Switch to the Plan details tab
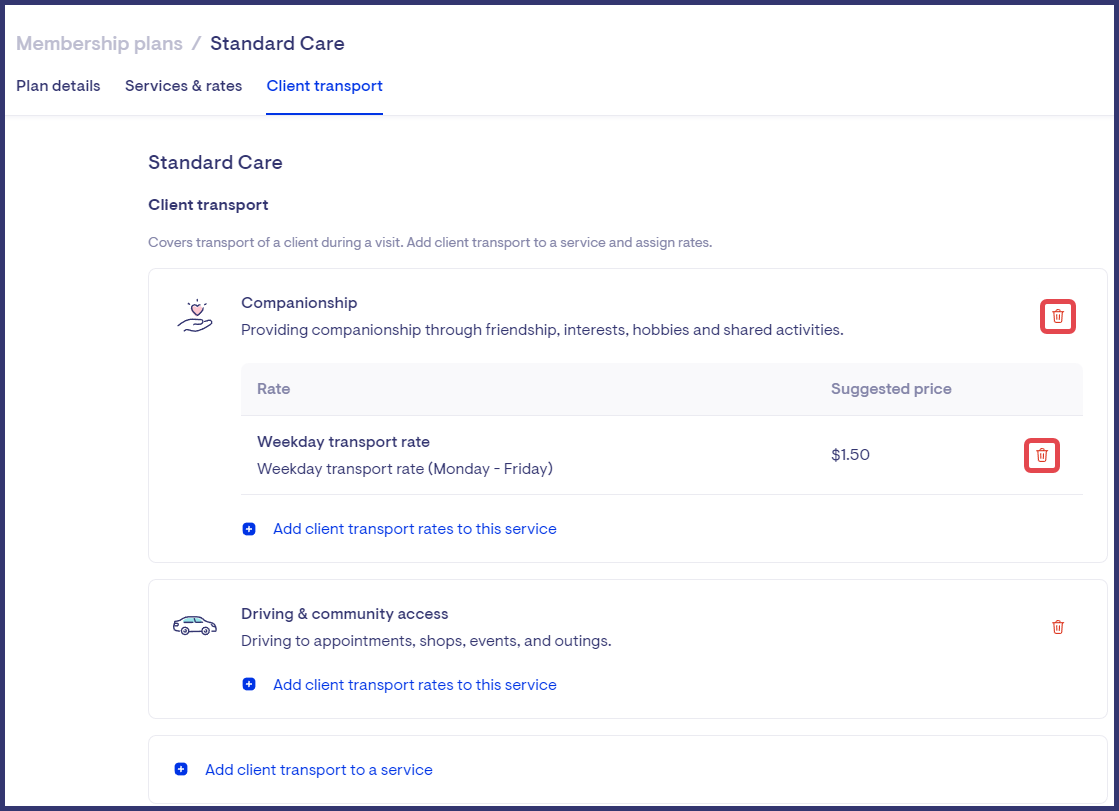The height and width of the screenshot is (811, 1119). [x=58, y=86]
